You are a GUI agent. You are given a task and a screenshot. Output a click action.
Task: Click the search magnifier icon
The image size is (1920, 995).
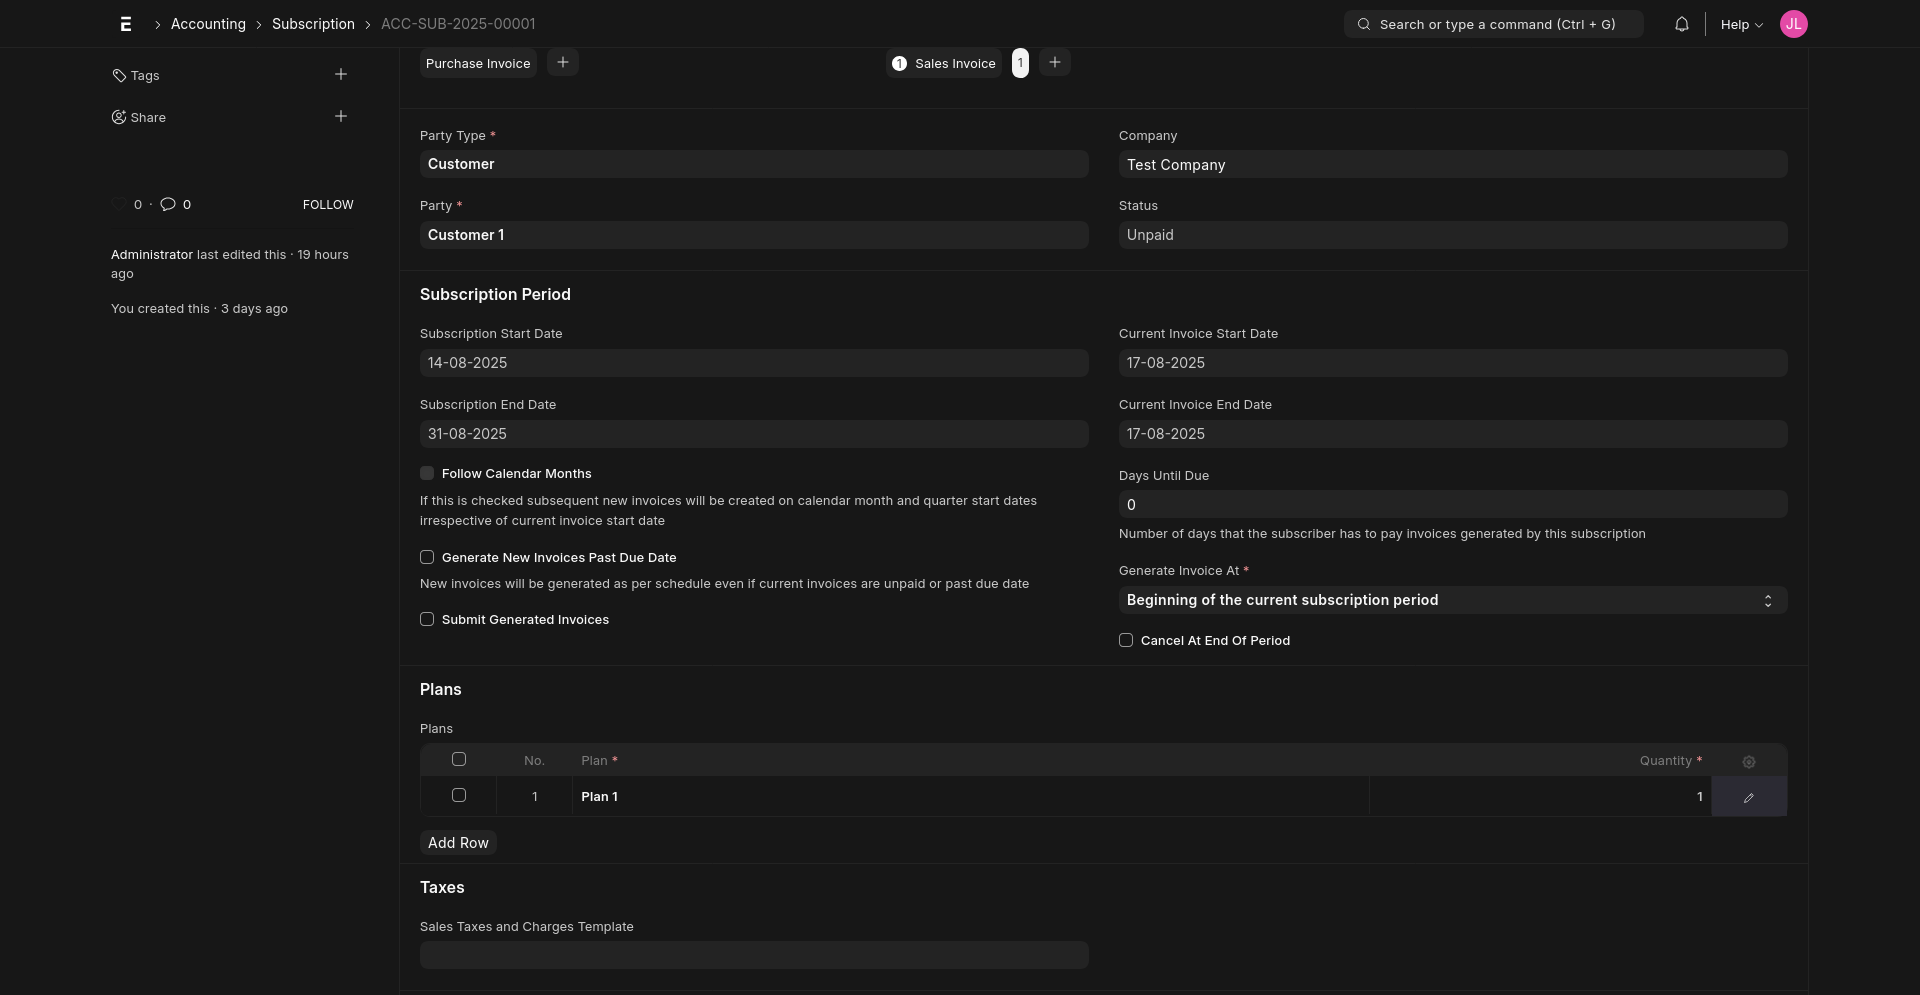(1364, 24)
